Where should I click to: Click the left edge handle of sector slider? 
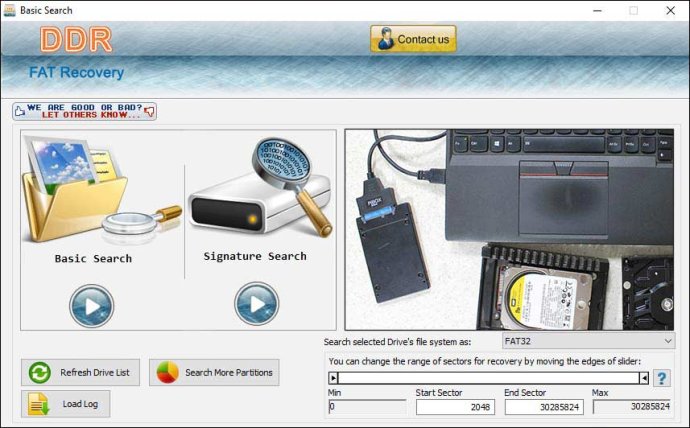pos(333,378)
